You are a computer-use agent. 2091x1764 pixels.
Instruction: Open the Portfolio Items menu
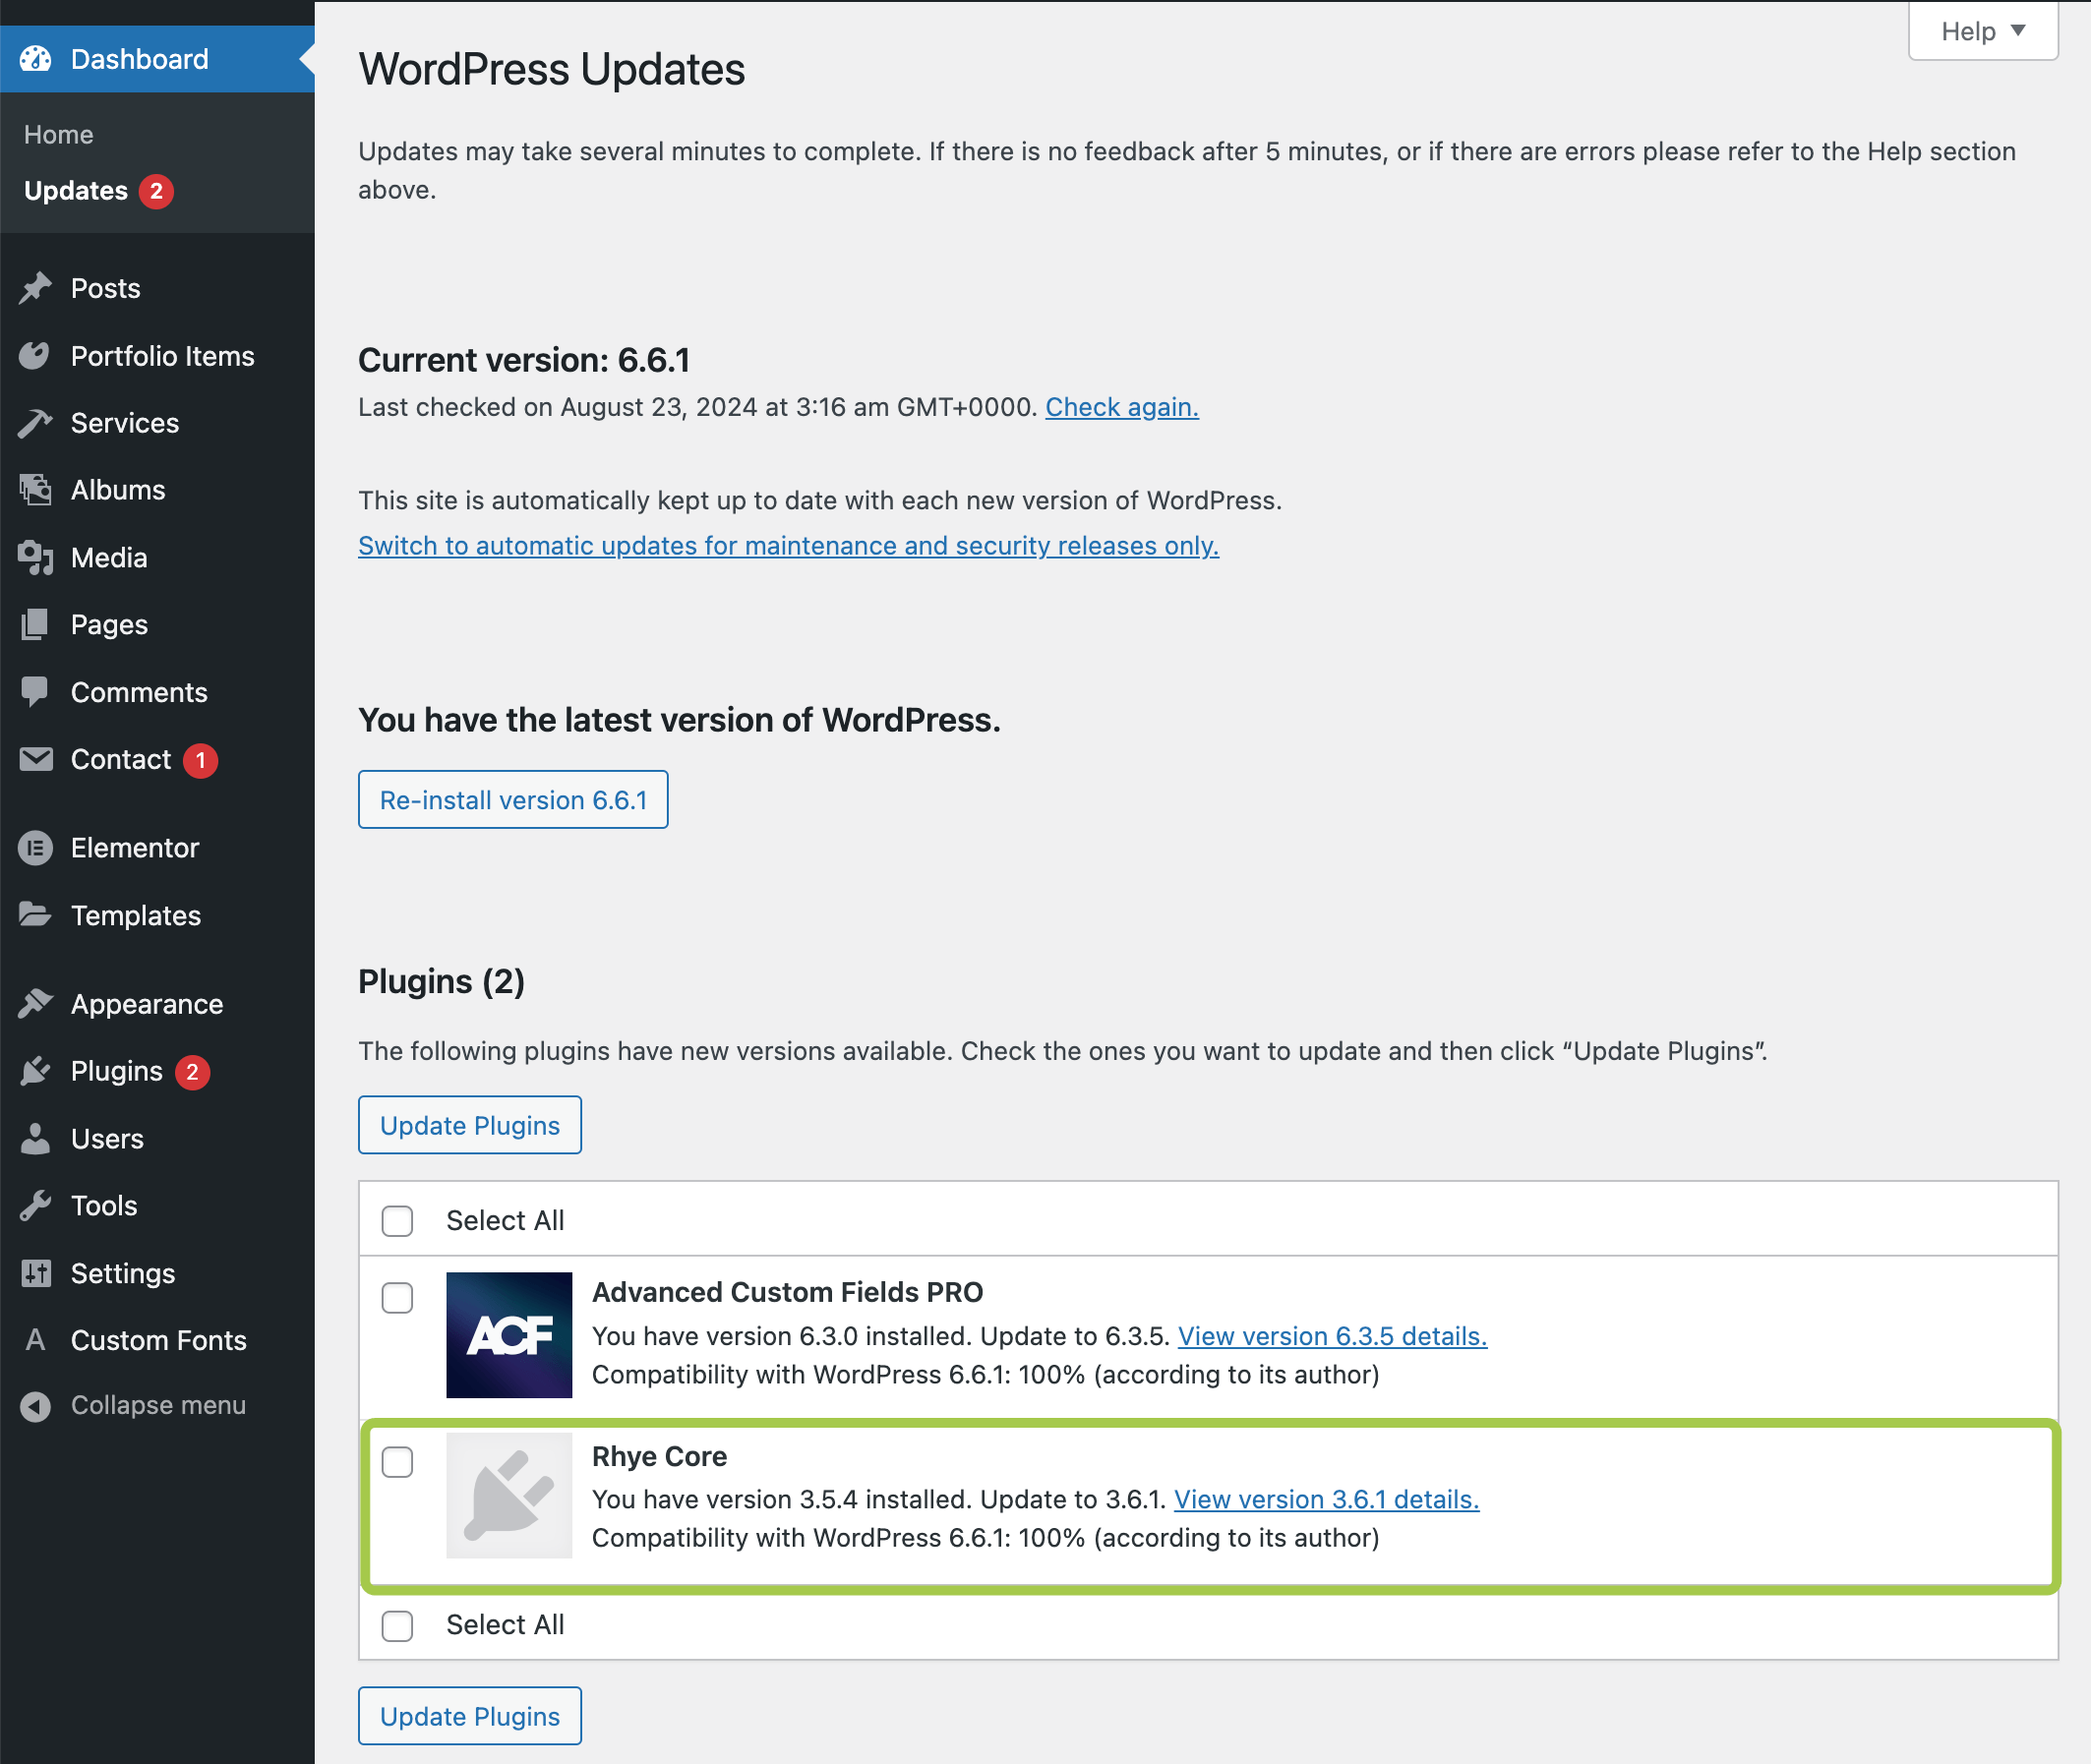pyautogui.click(x=162, y=356)
